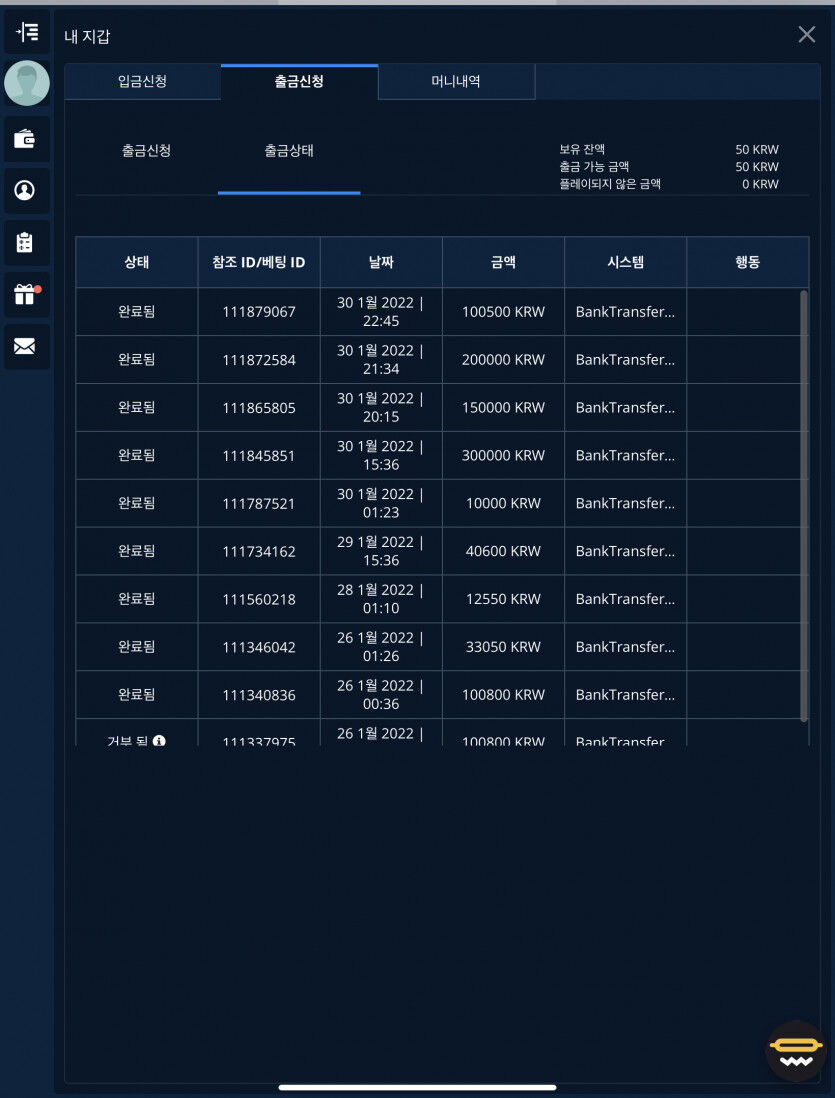Select reference ID 111845851
The width and height of the screenshot is (835, 1098).
258,456
